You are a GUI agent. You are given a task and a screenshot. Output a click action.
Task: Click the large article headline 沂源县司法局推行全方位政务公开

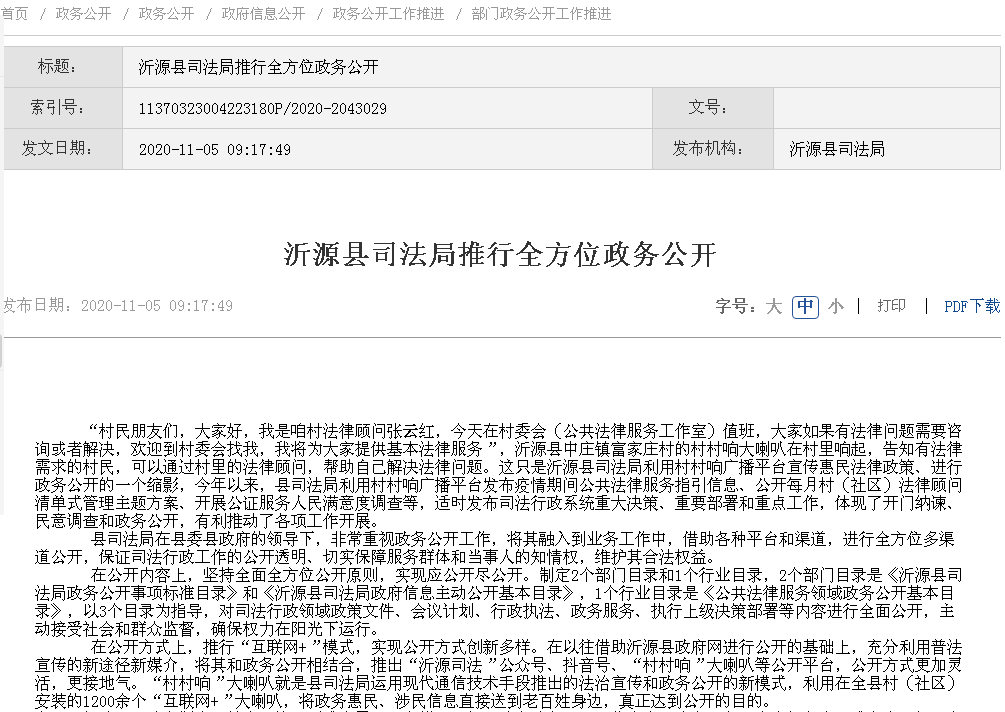coord(500,254)
